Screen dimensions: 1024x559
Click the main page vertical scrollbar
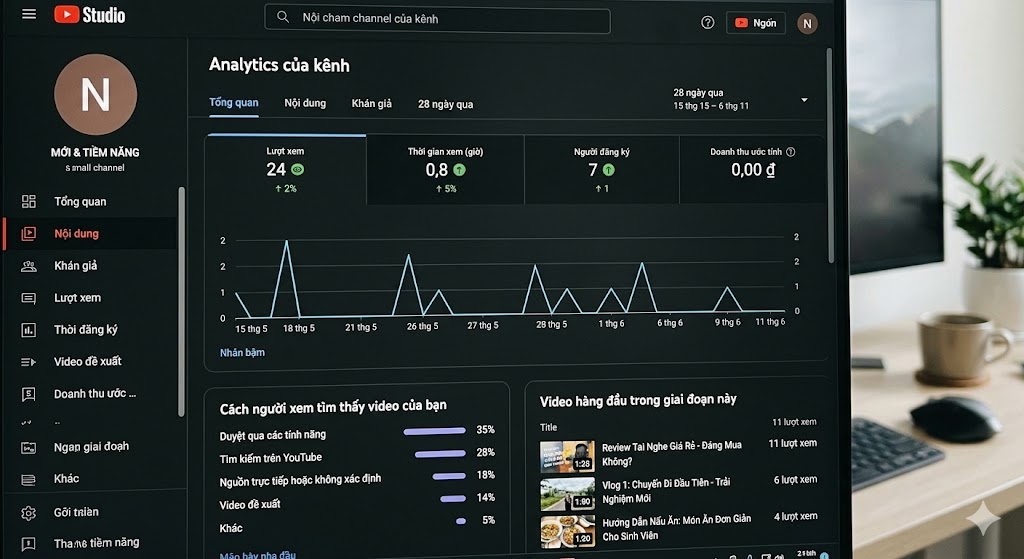point(830,155)
